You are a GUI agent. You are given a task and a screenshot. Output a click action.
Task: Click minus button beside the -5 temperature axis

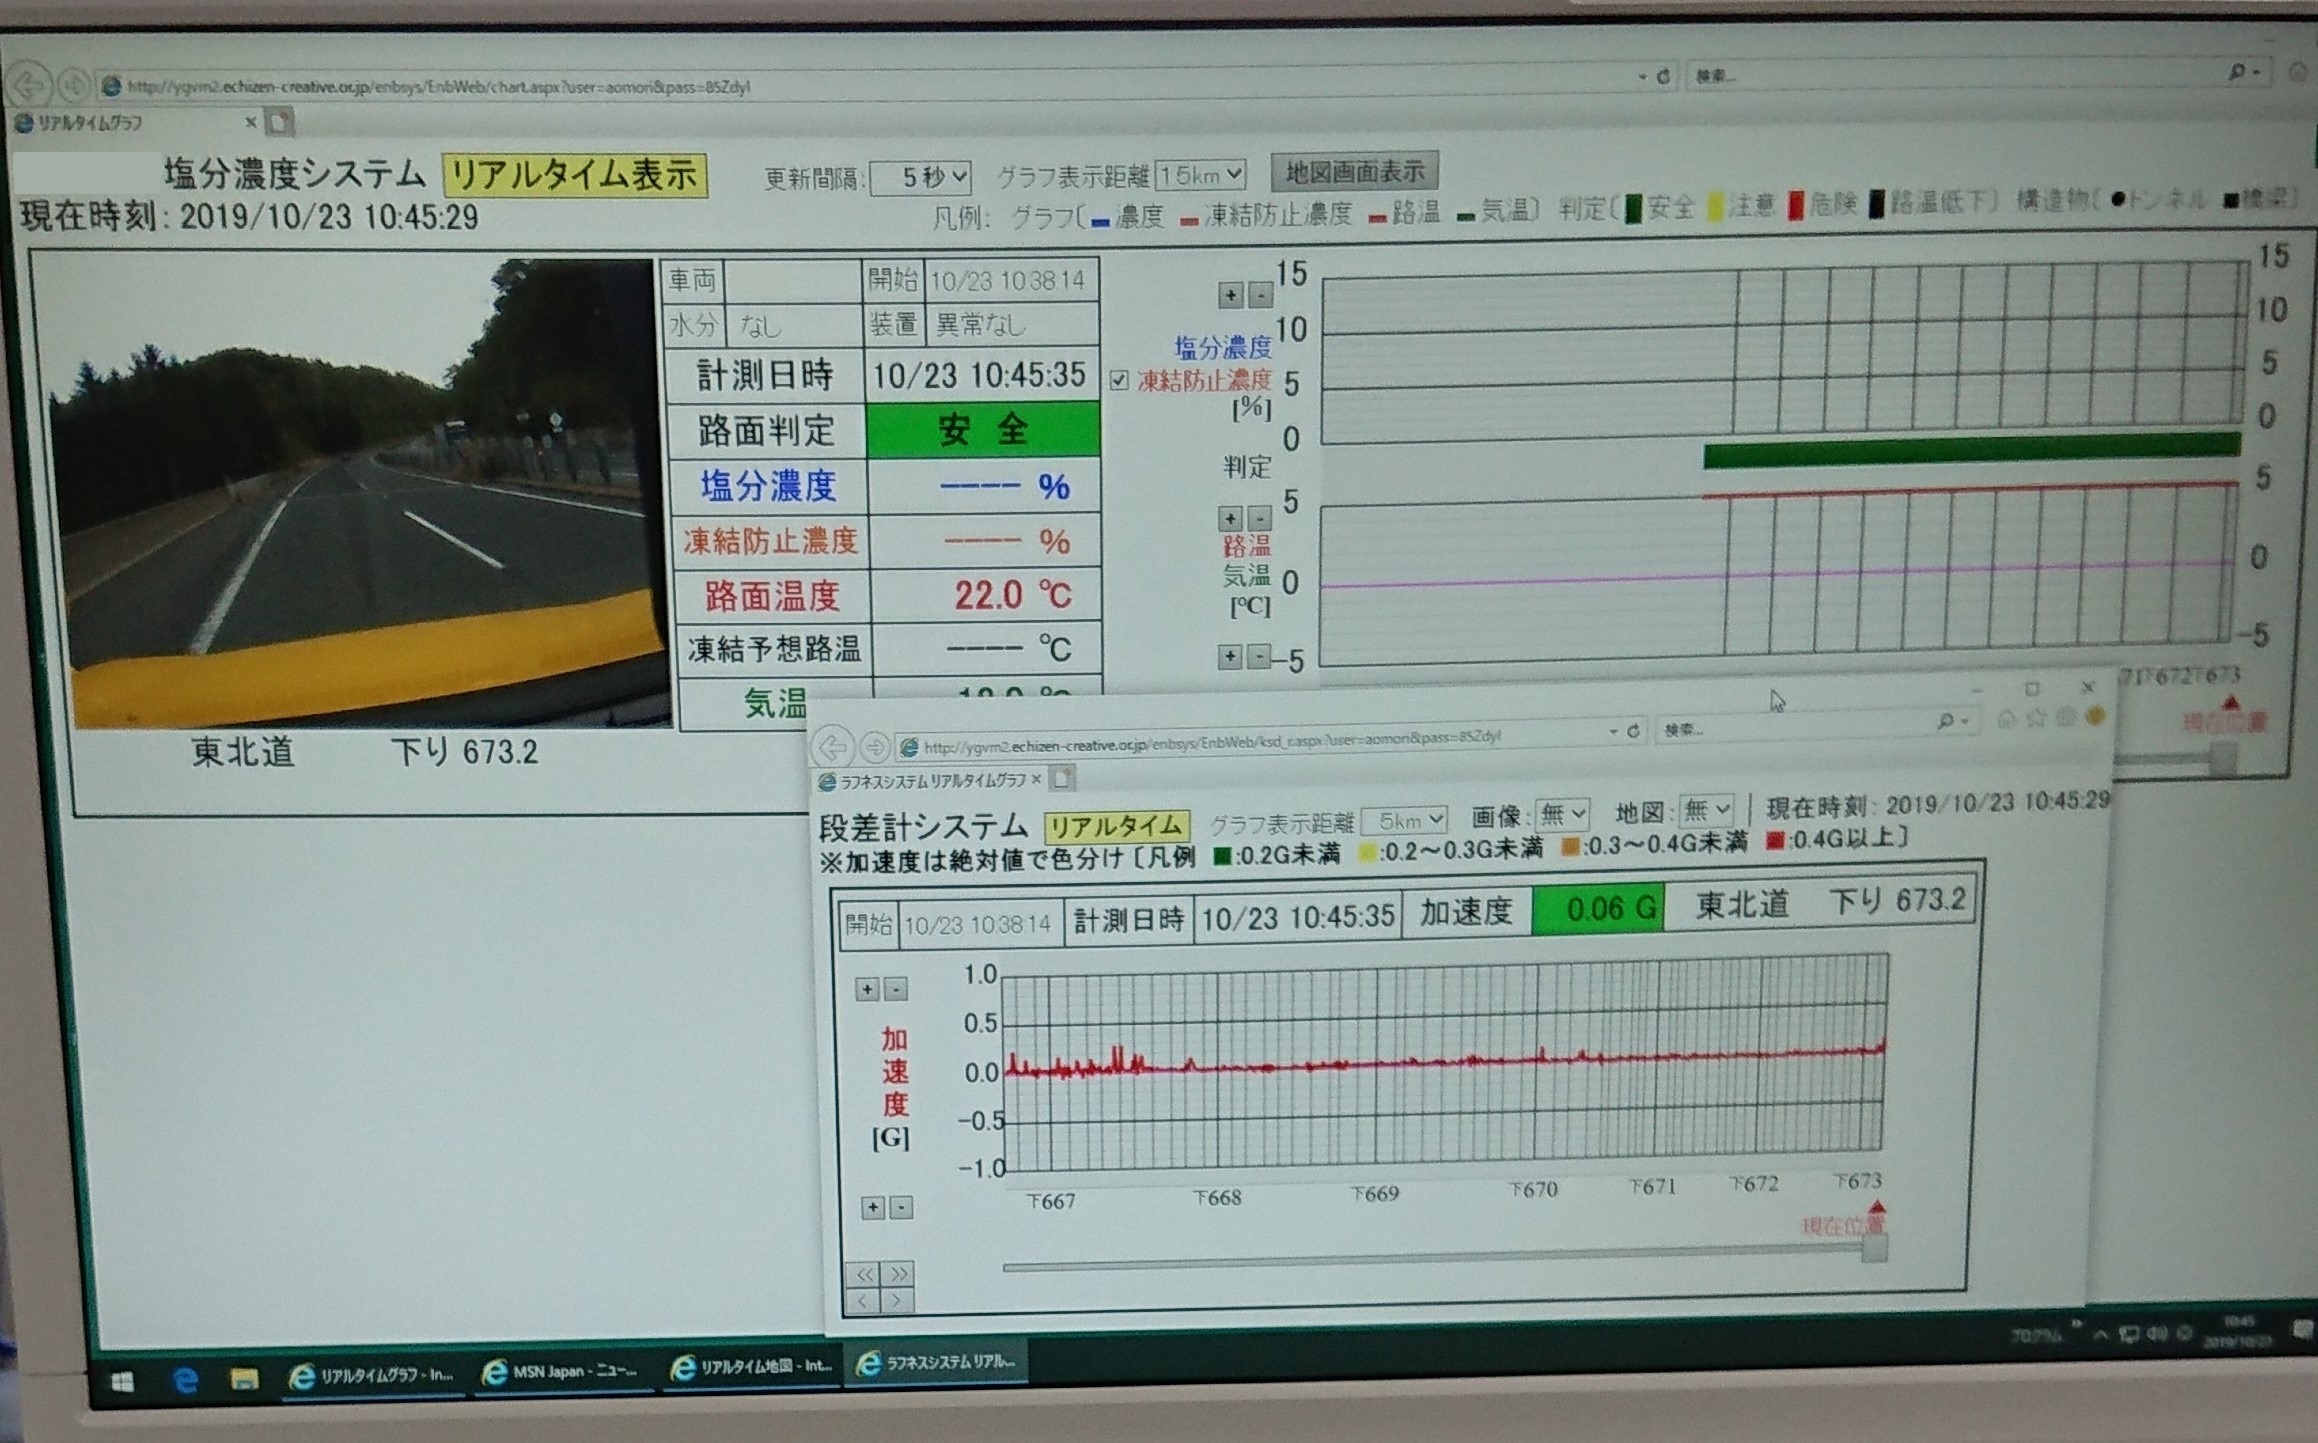[x=1260, y=657]
